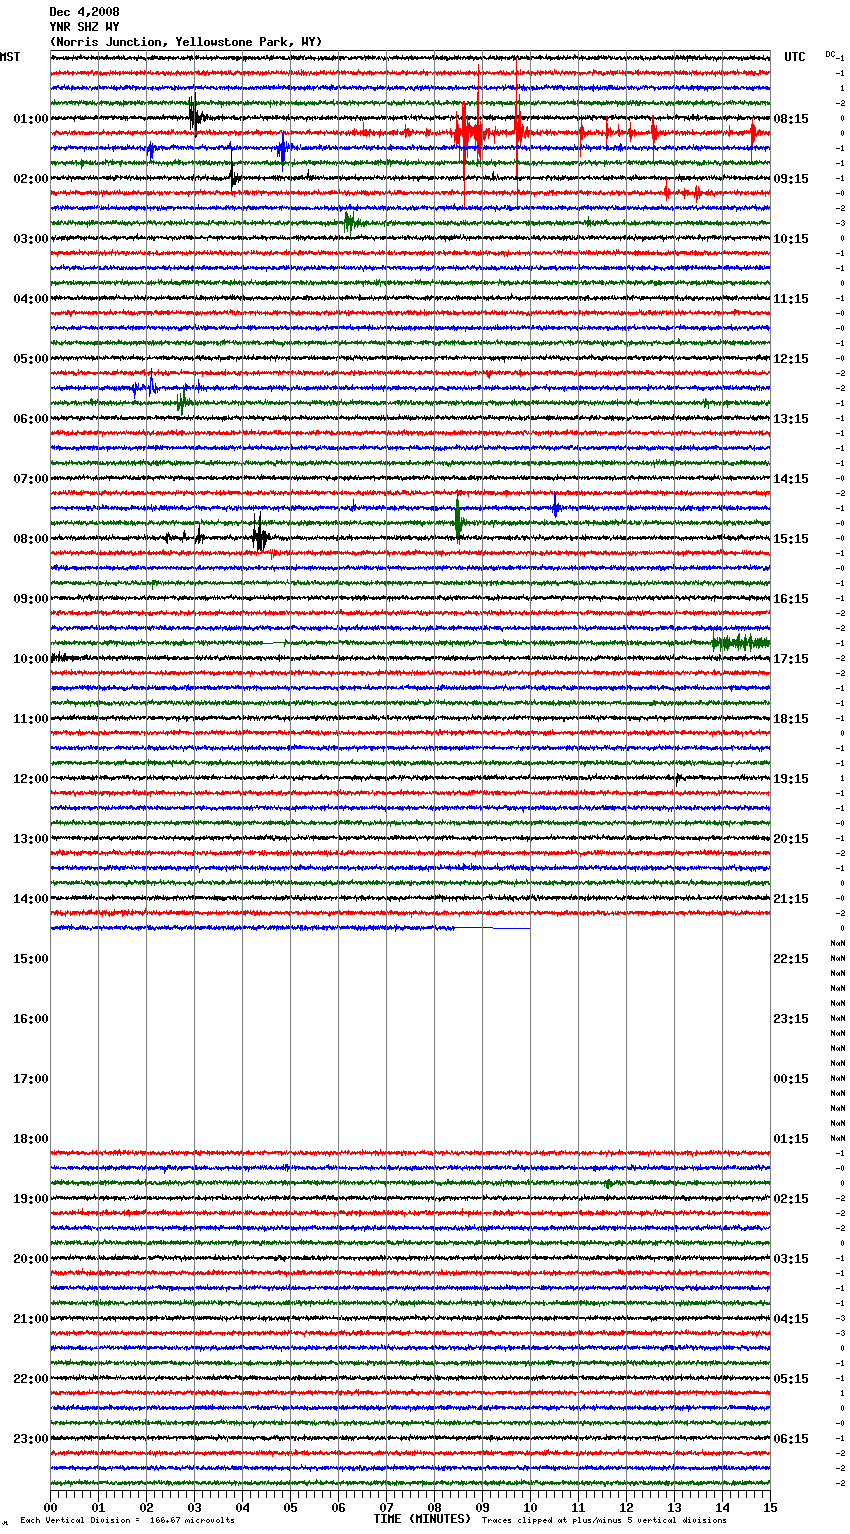Select the "14:00" MST time label

tap(31, 899)
